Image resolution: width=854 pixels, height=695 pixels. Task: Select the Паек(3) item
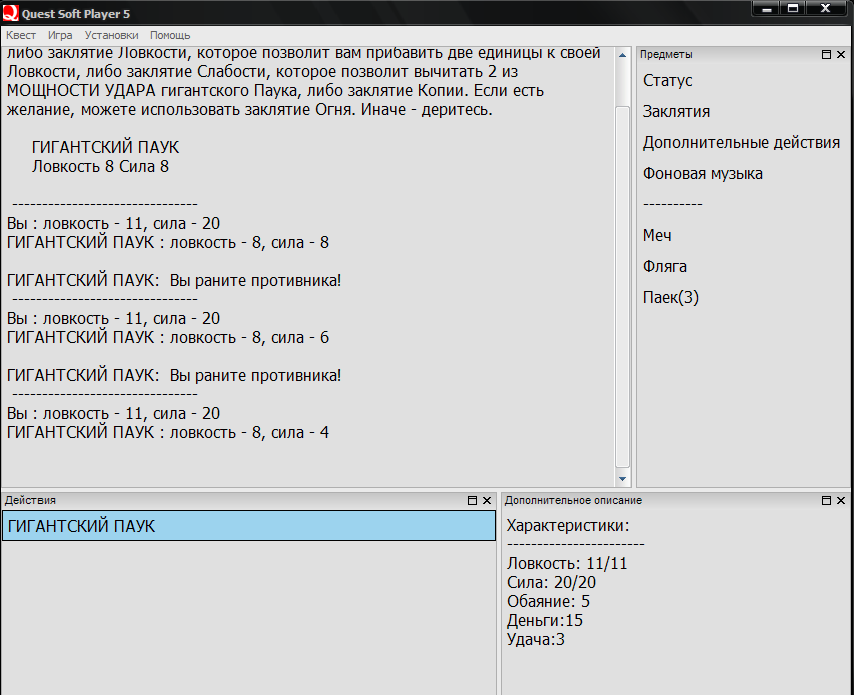670,297
